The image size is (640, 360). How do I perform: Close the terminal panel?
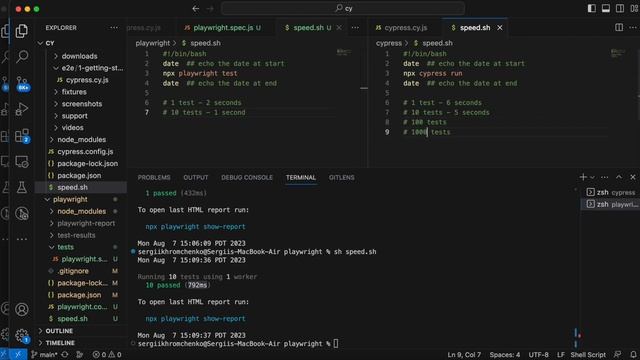tap(633, 177)
